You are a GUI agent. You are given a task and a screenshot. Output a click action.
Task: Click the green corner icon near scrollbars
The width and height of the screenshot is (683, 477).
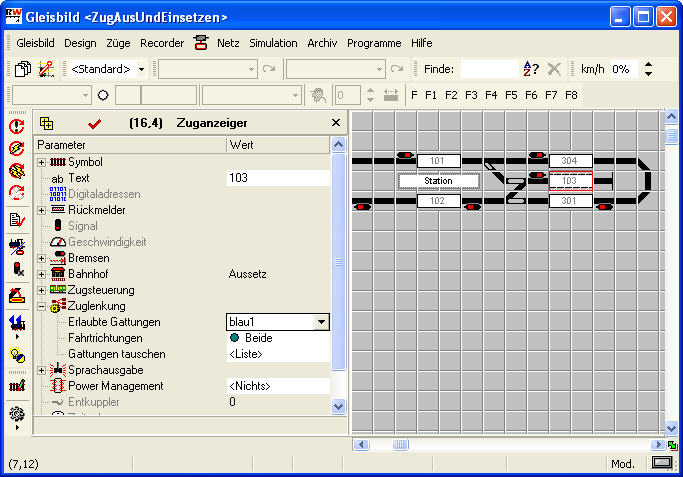[672, 445]
